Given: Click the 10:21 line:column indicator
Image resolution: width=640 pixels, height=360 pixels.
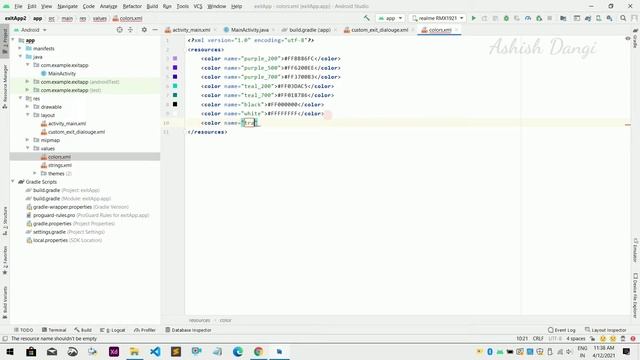Looking at the screenshot, I should click(x=522, y=338).
